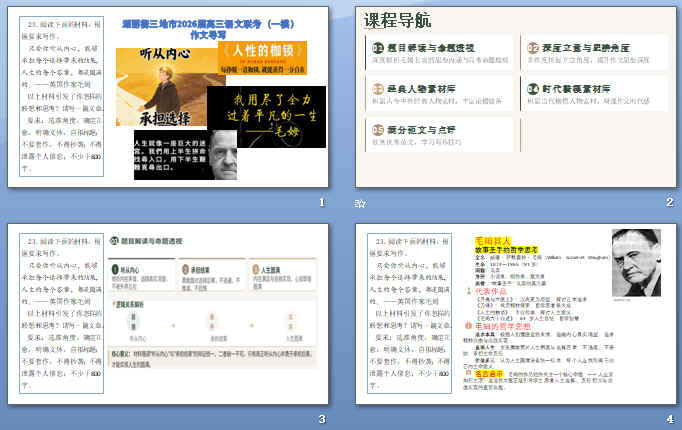Click the black quote image signed 毛姆
This screenshot has height=430, width=682.
(x=267, y=117)
